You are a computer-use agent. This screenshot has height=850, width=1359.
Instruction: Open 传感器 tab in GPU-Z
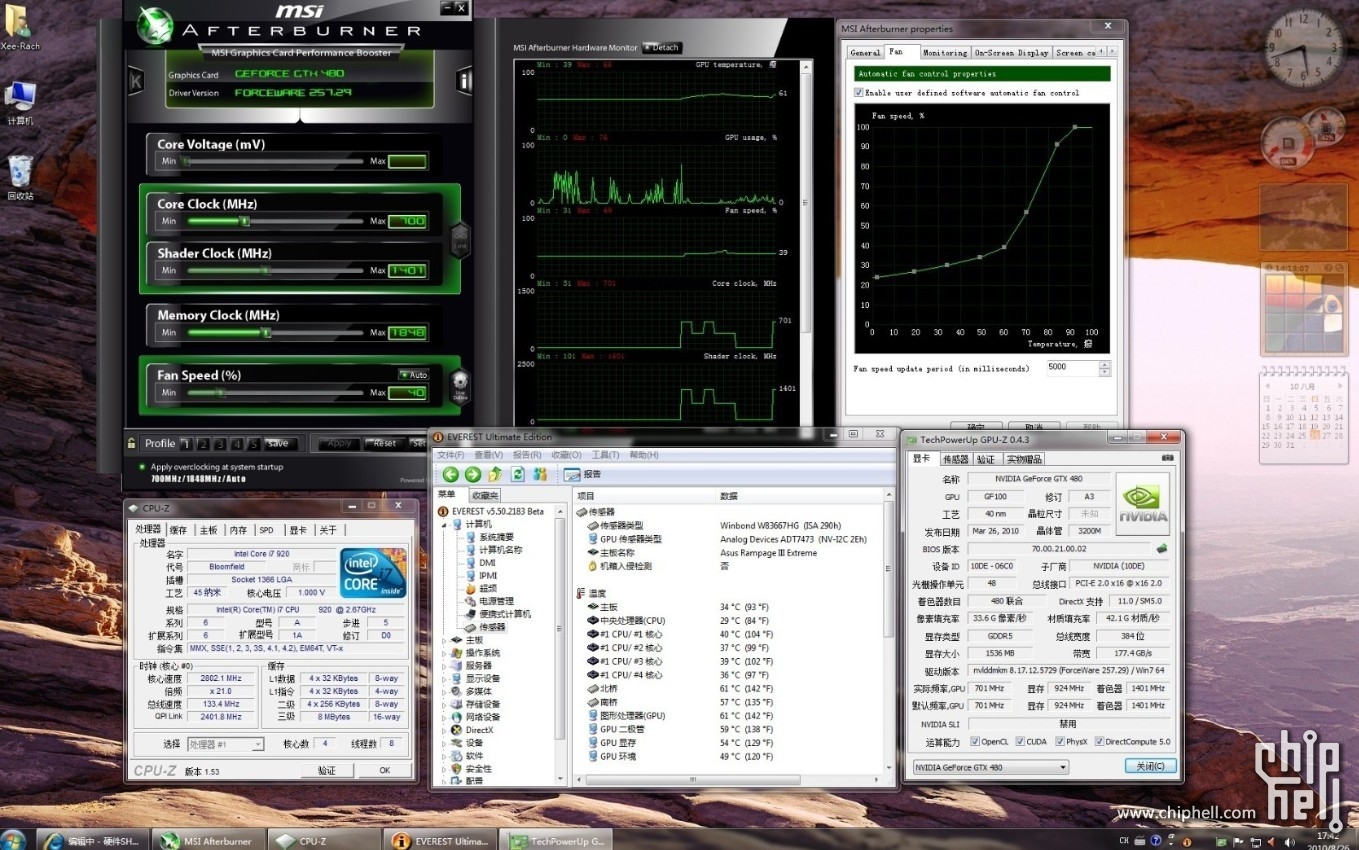955,459
